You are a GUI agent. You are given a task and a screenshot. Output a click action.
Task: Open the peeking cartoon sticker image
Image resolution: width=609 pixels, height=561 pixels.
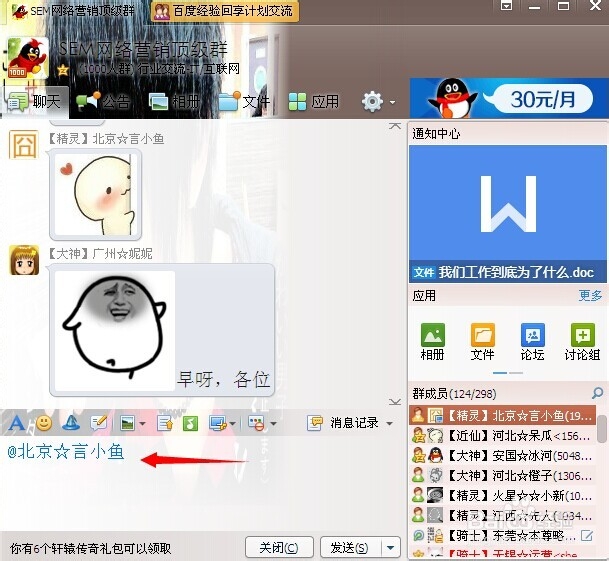coord(96,195)
